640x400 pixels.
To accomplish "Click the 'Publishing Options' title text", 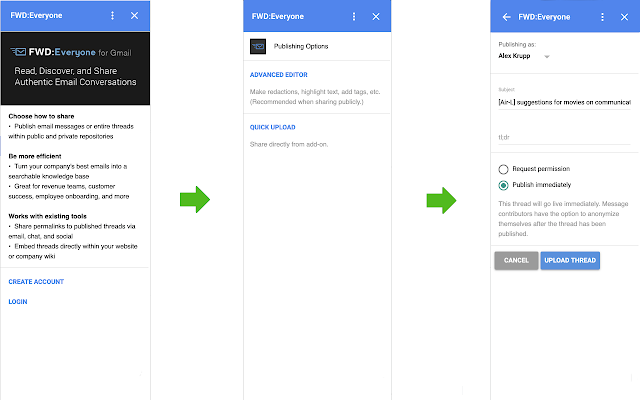I will pos(301,47).
